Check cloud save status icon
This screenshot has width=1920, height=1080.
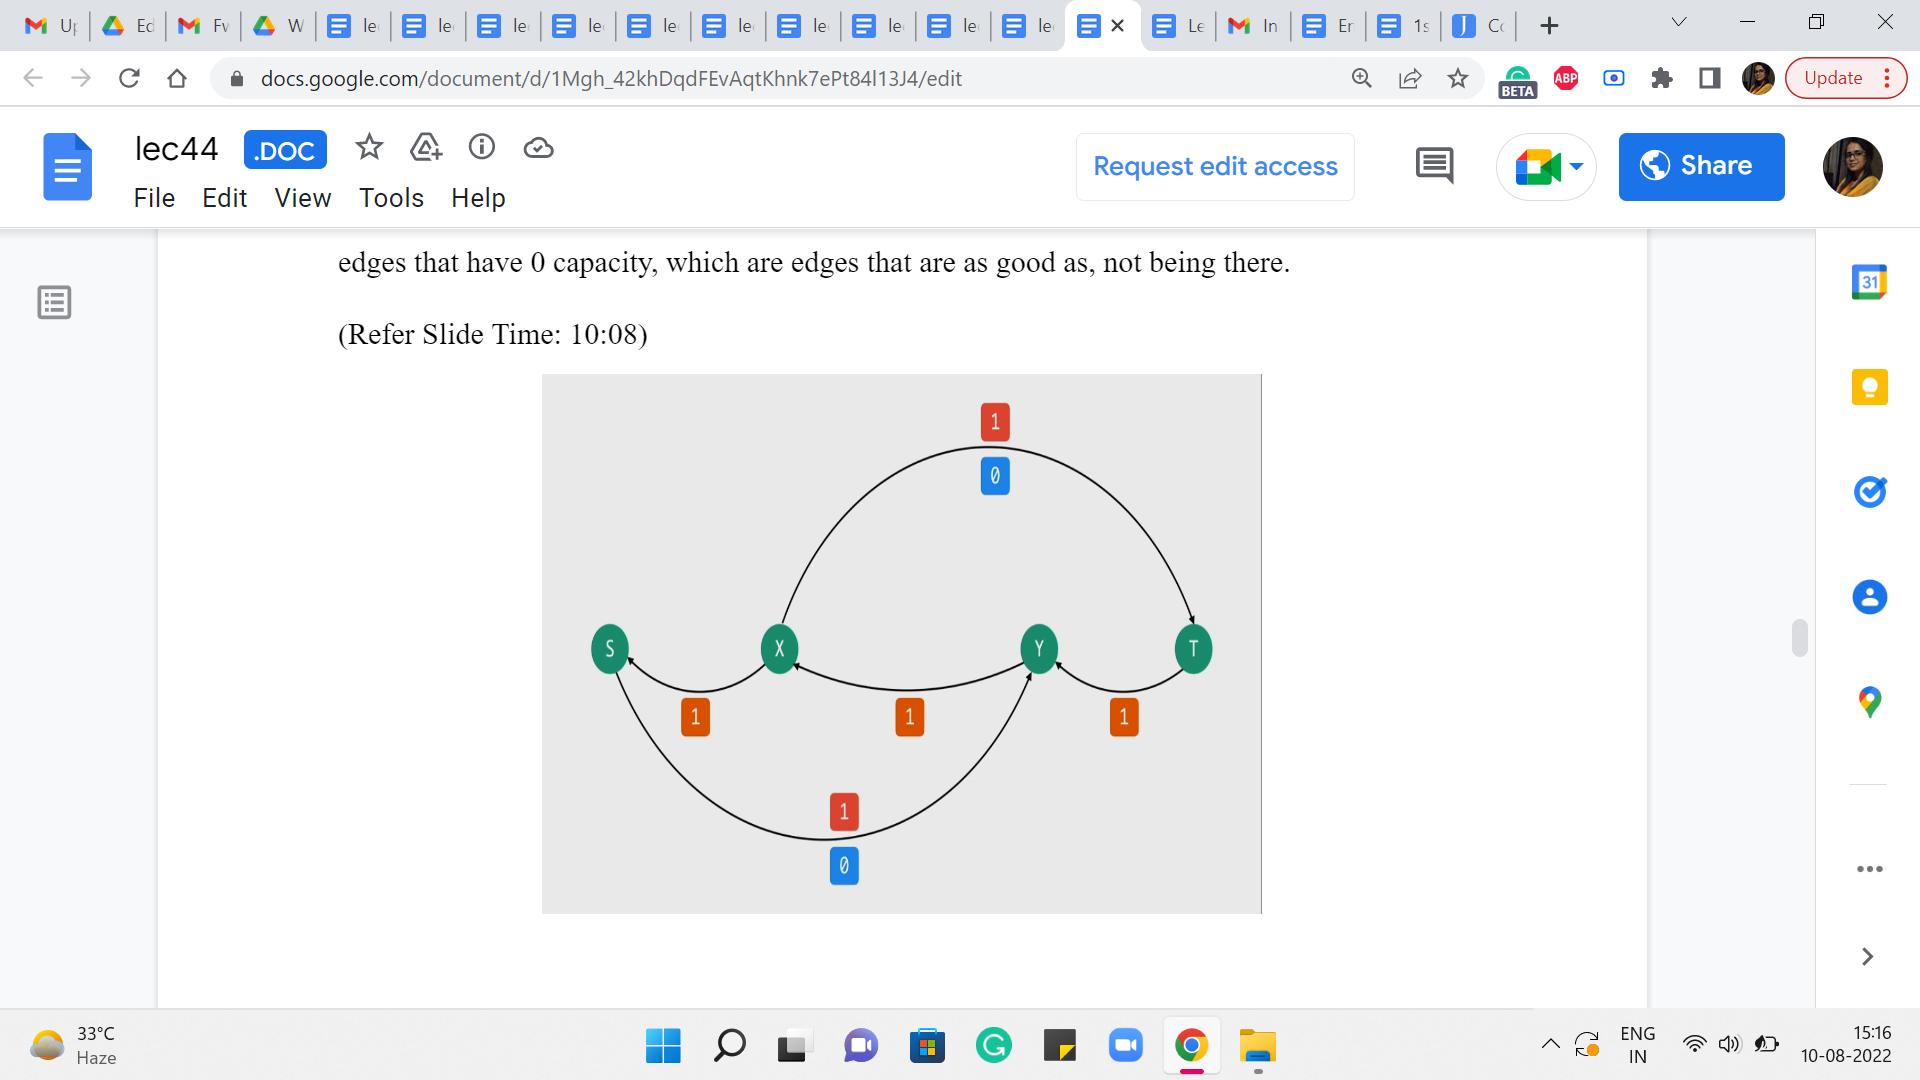tap(538, 148)
